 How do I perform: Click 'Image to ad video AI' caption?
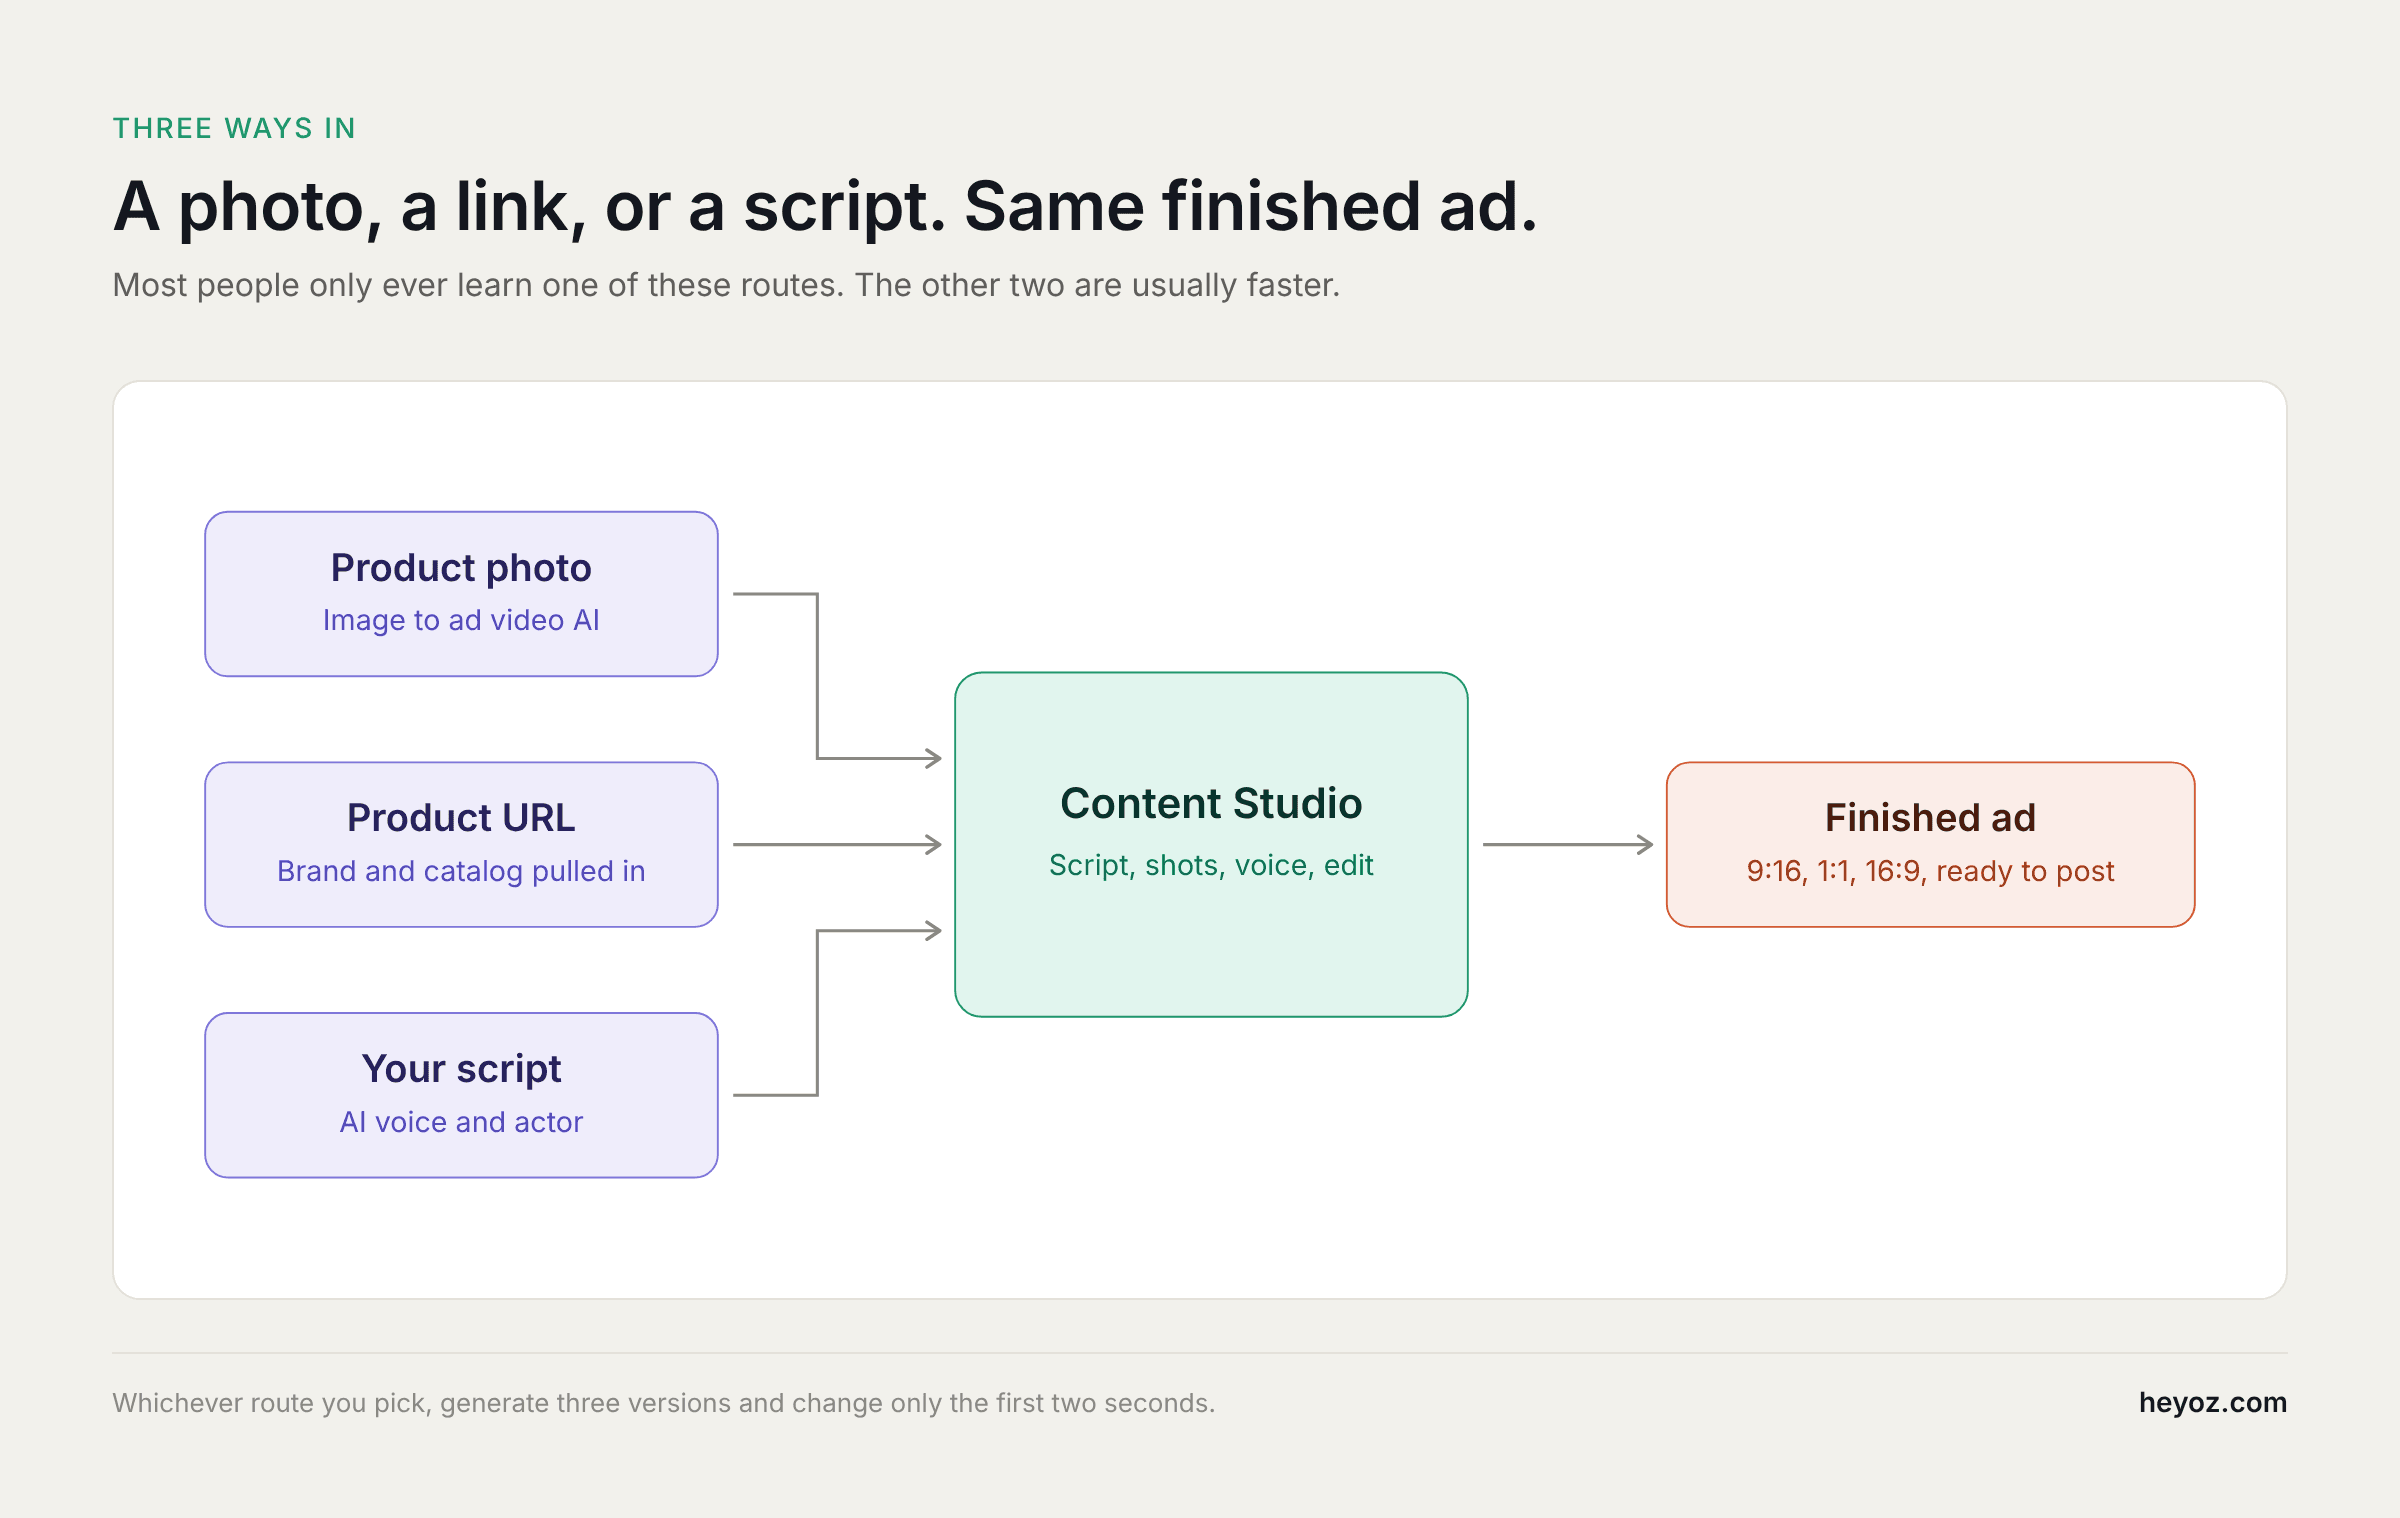(x=461, y=620)
